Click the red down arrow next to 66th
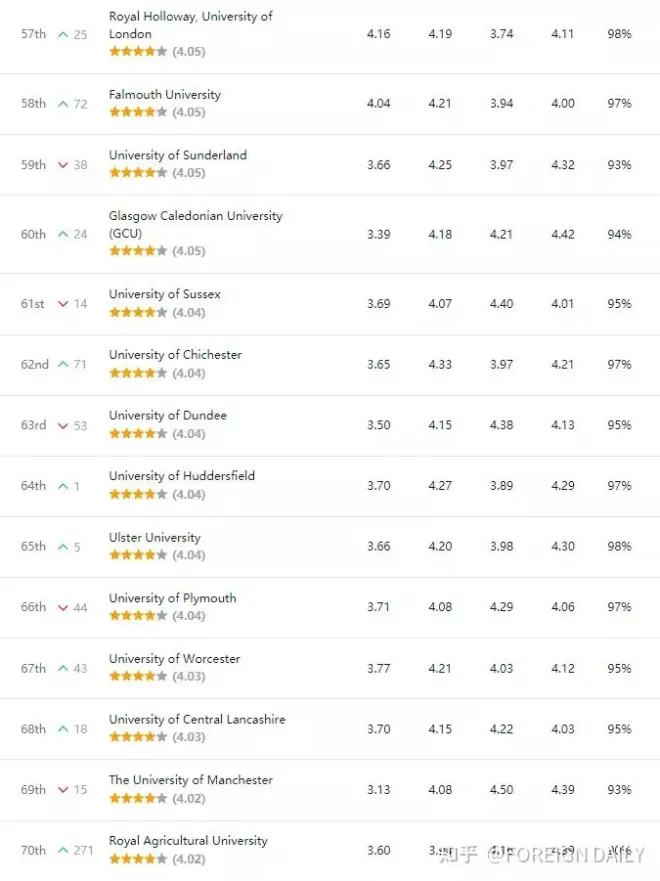Screen dimensions: 660x881 click(x=63, y=608)
